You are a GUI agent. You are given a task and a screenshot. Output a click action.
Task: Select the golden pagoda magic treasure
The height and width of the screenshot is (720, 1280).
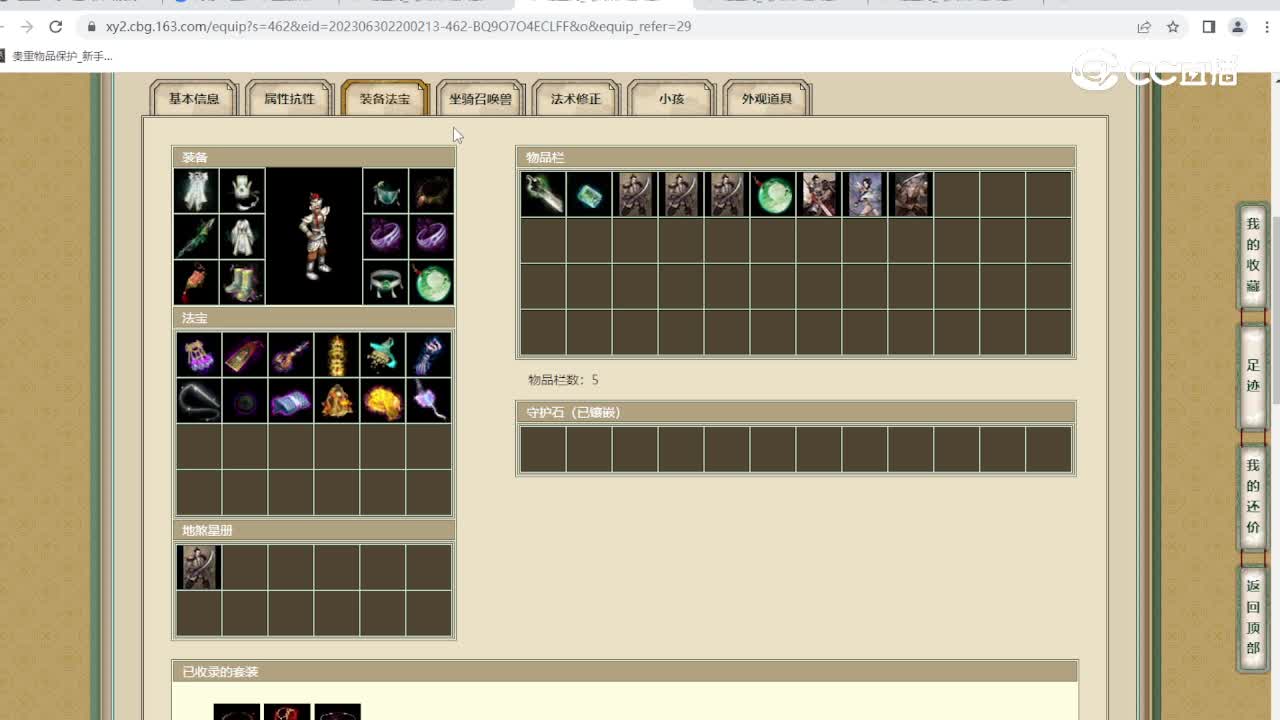(x=337, y=355)
